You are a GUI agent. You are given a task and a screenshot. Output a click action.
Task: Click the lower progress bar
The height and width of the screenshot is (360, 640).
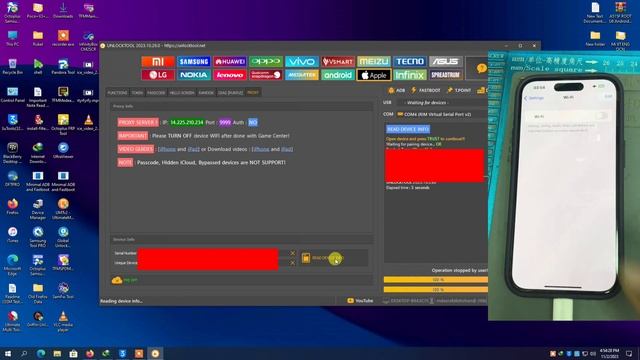[x=436, y=289]
